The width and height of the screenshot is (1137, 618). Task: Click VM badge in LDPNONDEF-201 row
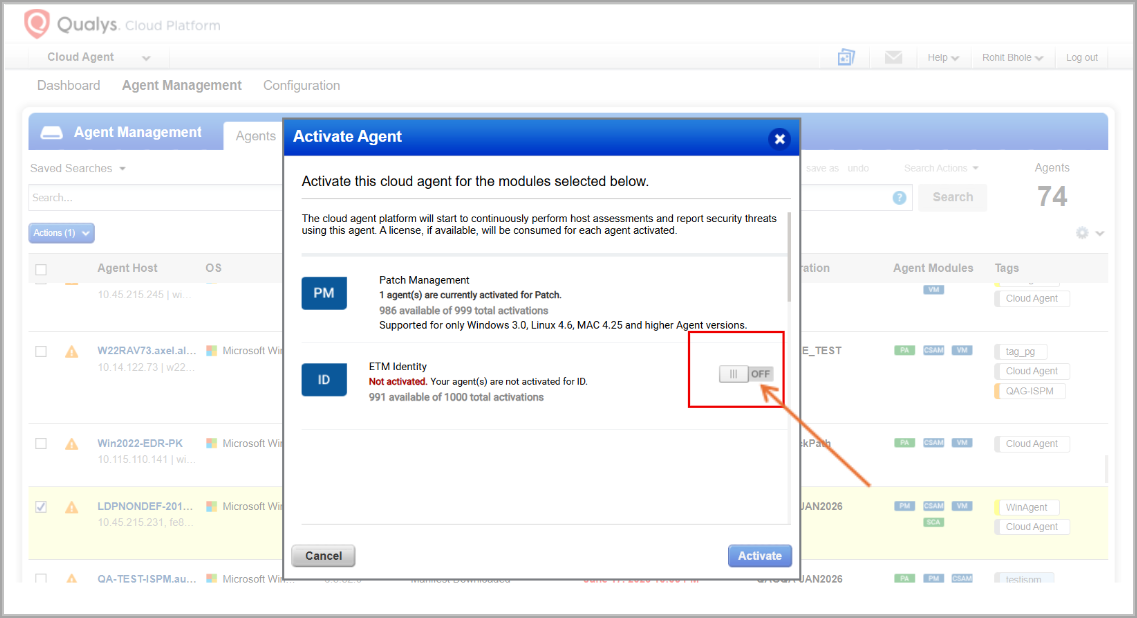pyautogui.click(x=962, y=506)
